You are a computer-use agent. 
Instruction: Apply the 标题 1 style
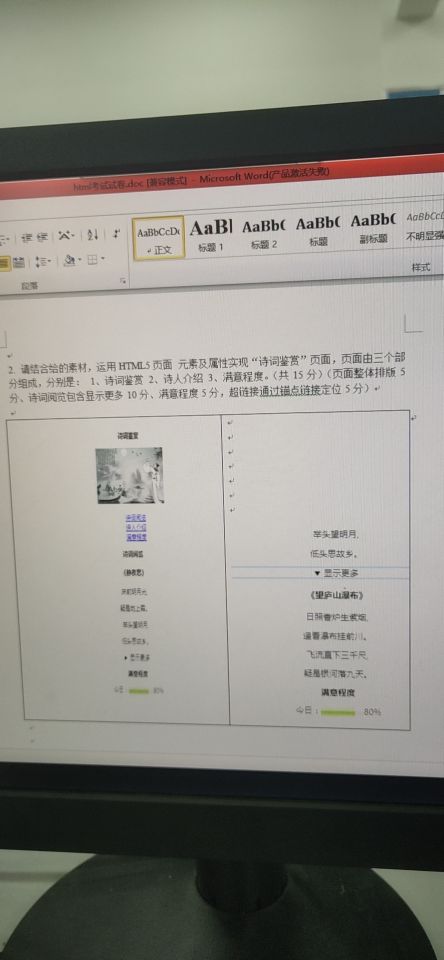coord(211,236)
